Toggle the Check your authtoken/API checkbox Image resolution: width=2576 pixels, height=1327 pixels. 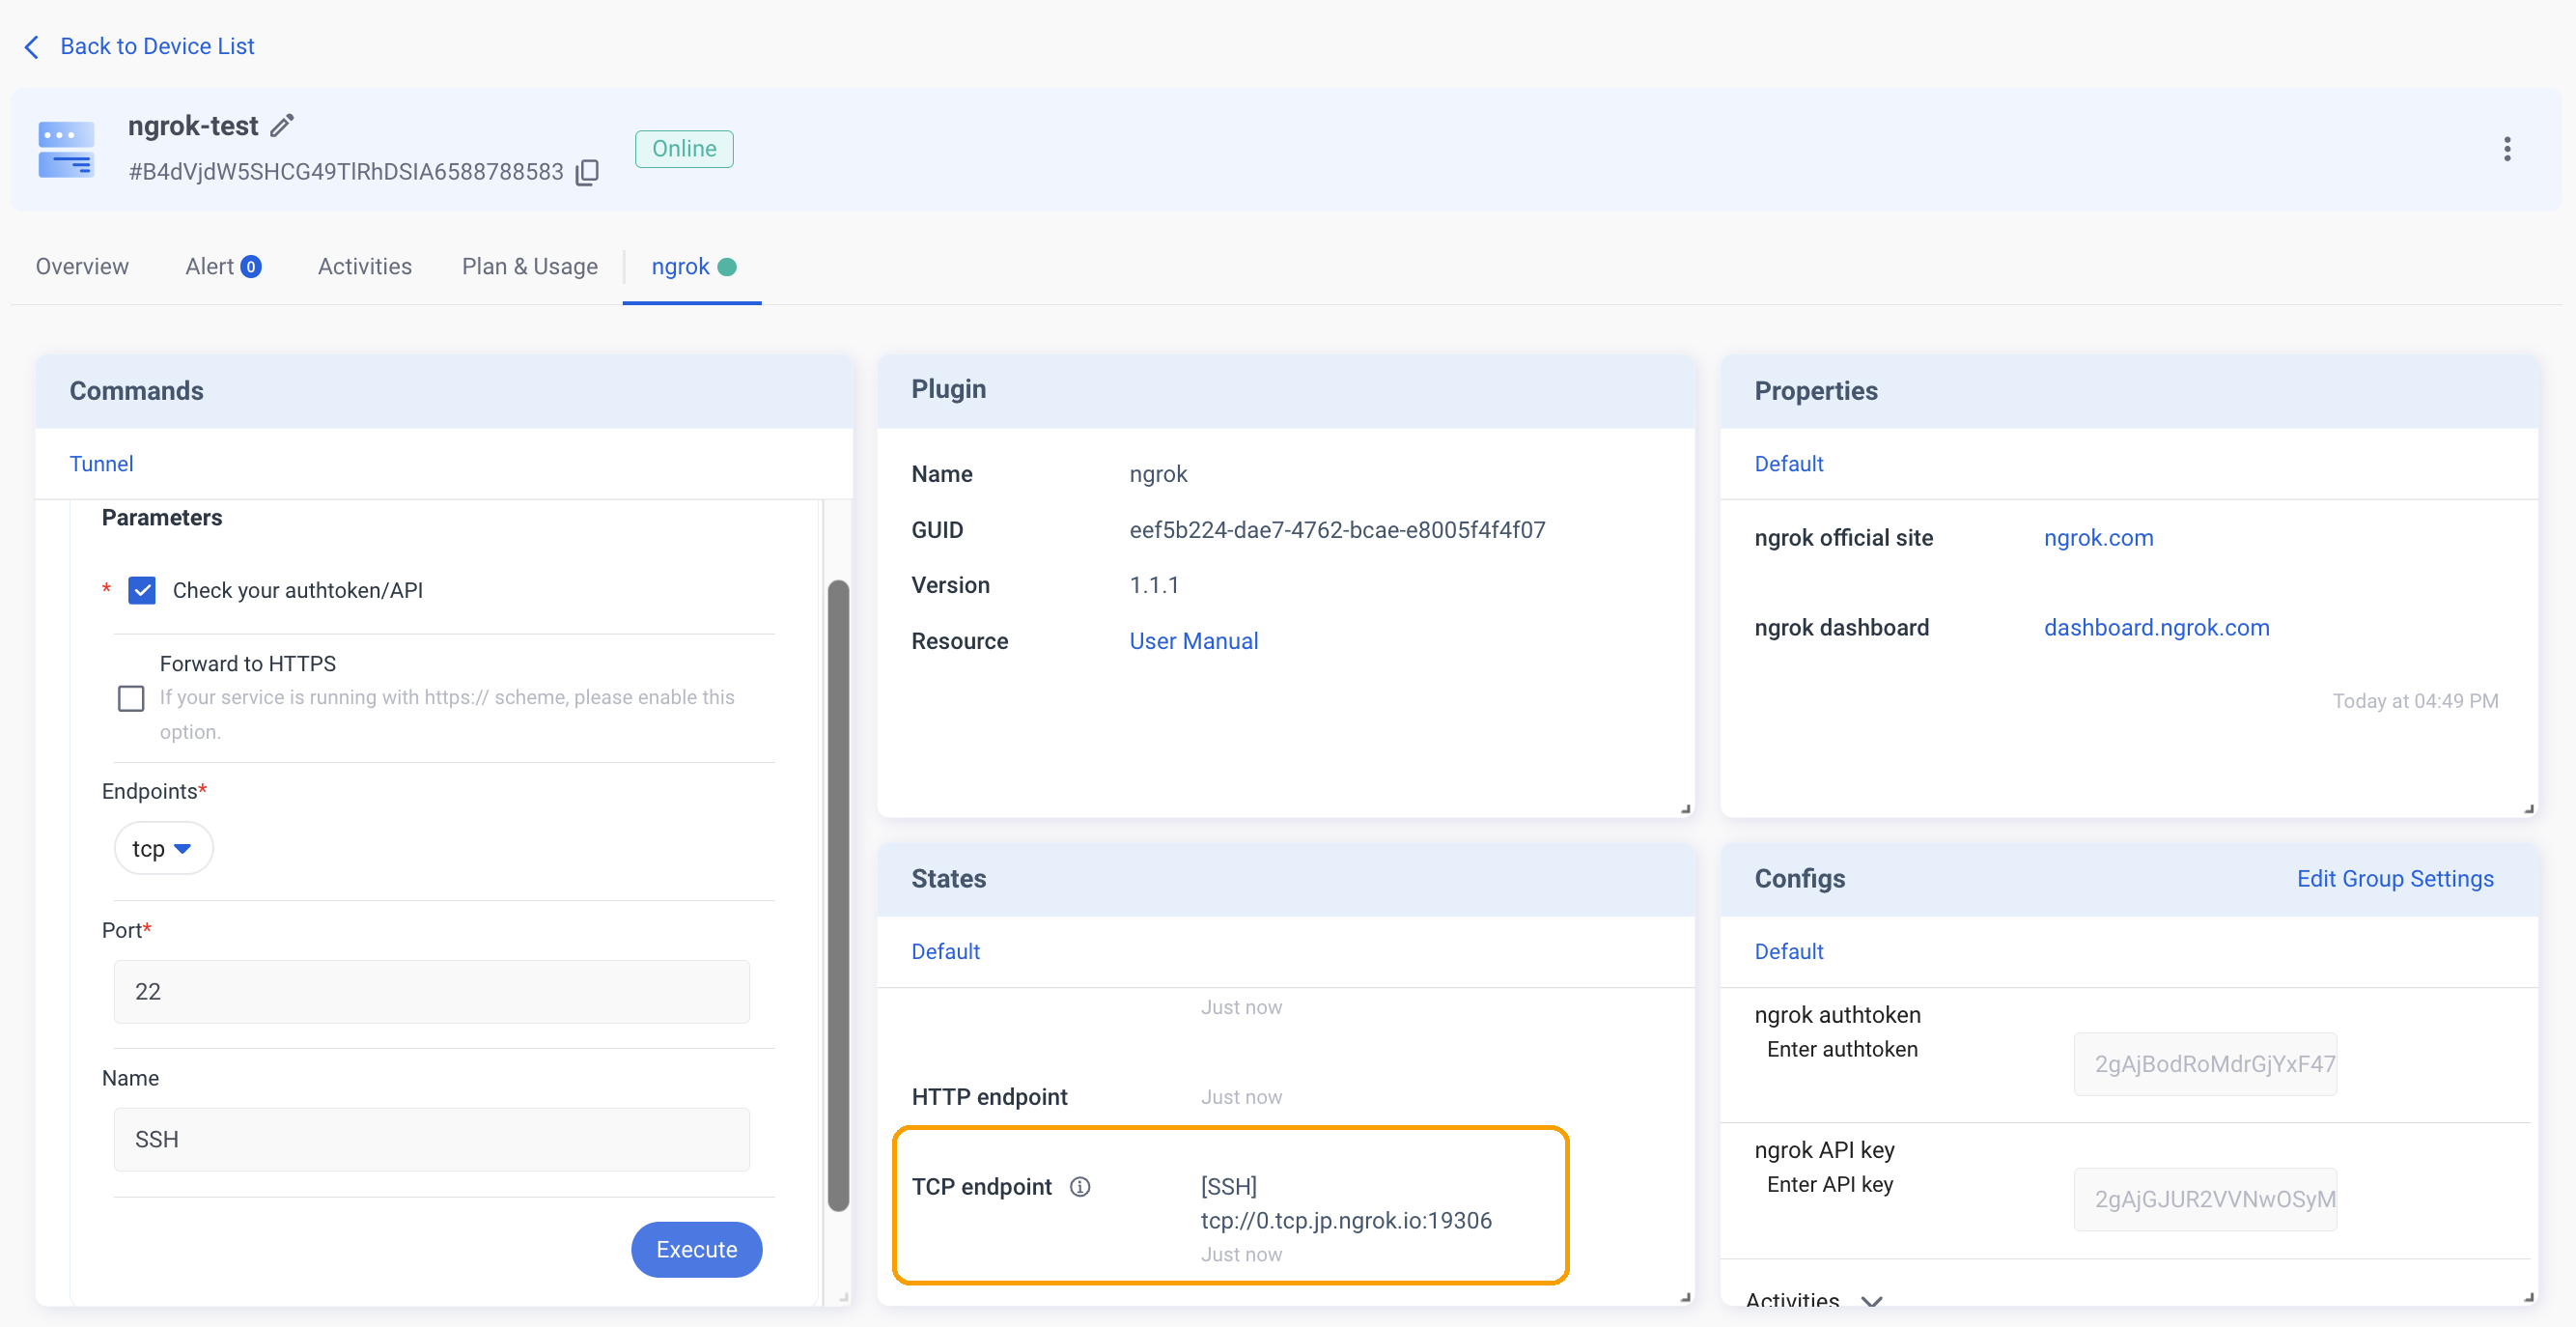pyautogui.click(x=142, y=590)
